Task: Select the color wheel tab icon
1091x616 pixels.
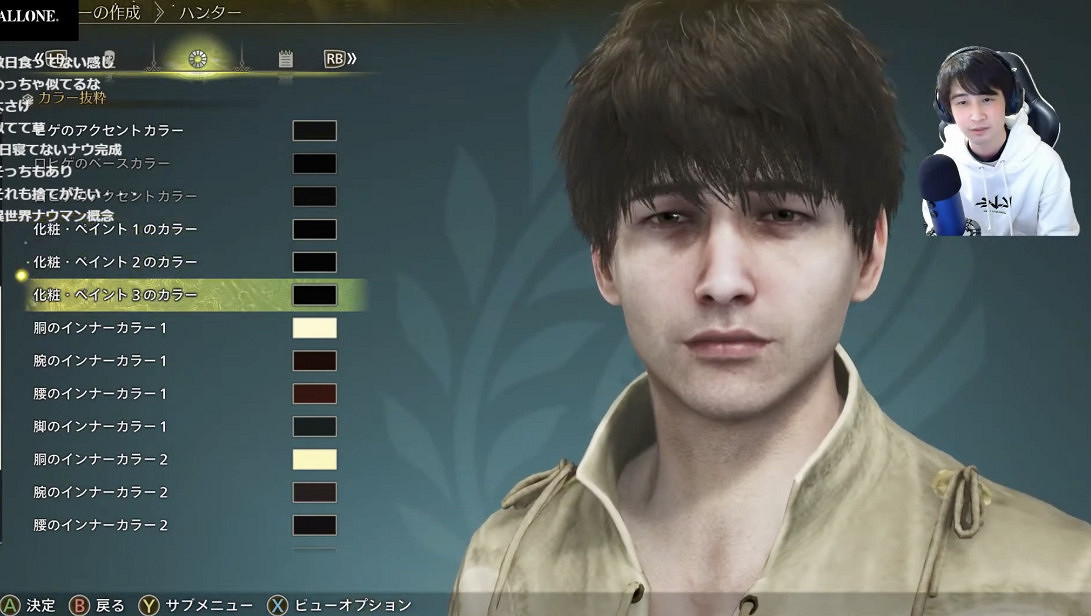Action: [x=198, y=59]
